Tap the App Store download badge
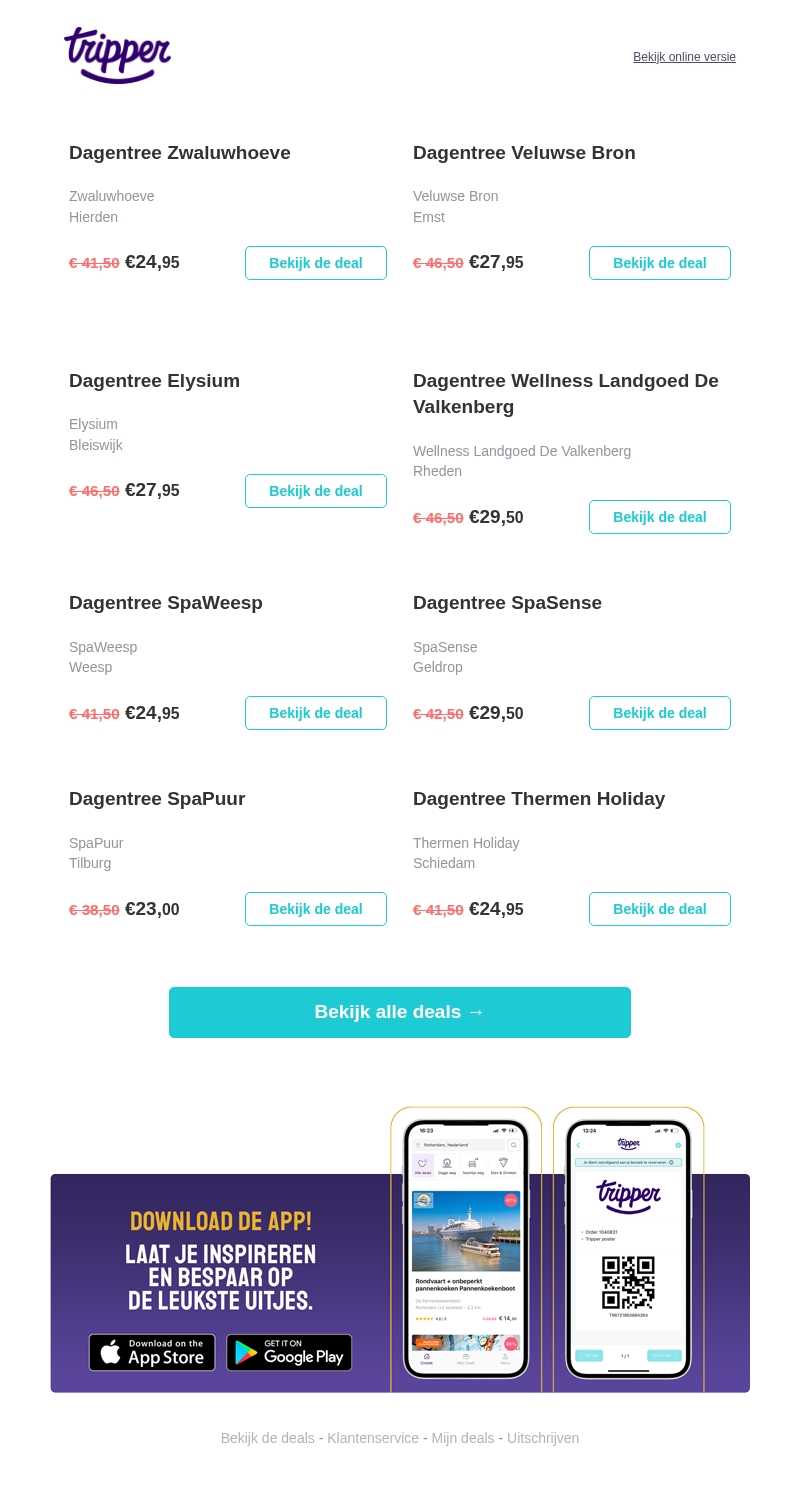 (152, 1352)
